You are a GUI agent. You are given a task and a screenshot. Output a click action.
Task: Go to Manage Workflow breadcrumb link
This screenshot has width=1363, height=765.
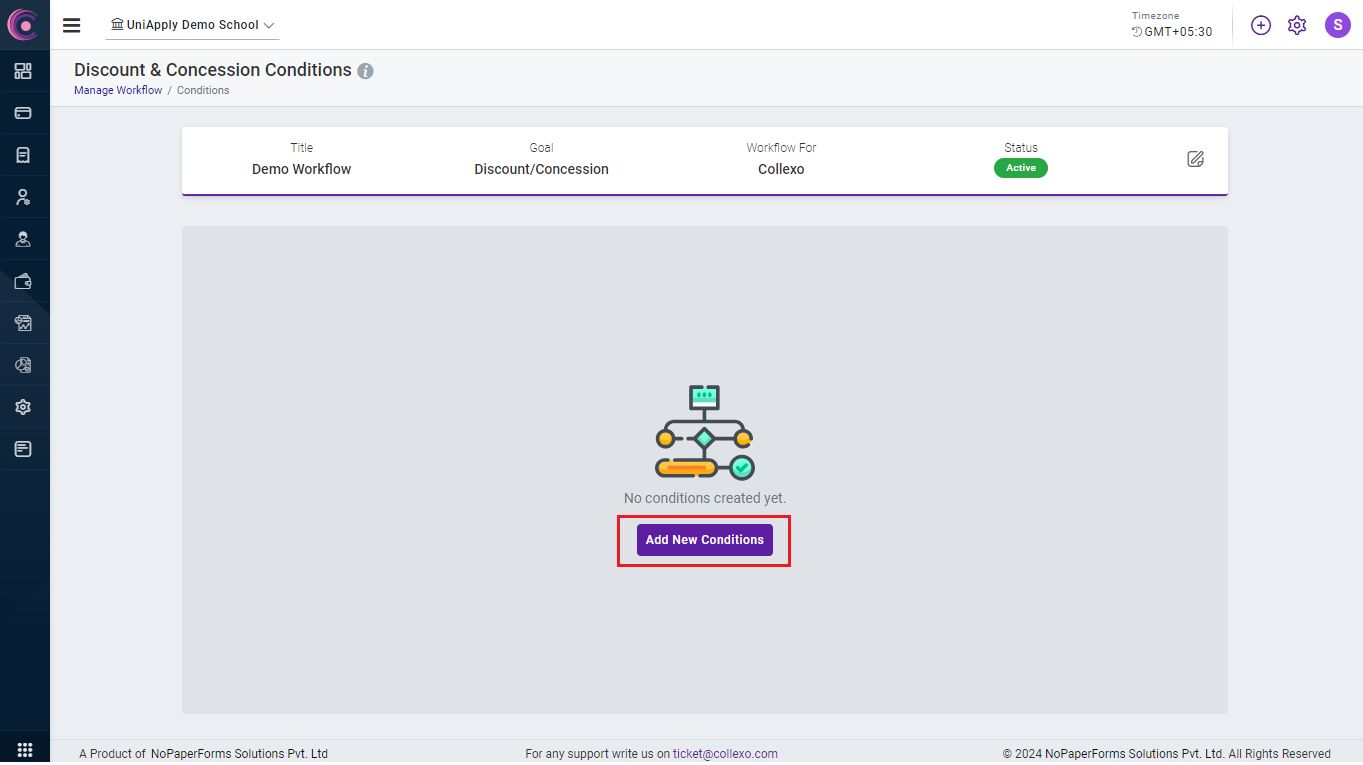[118, 90]
